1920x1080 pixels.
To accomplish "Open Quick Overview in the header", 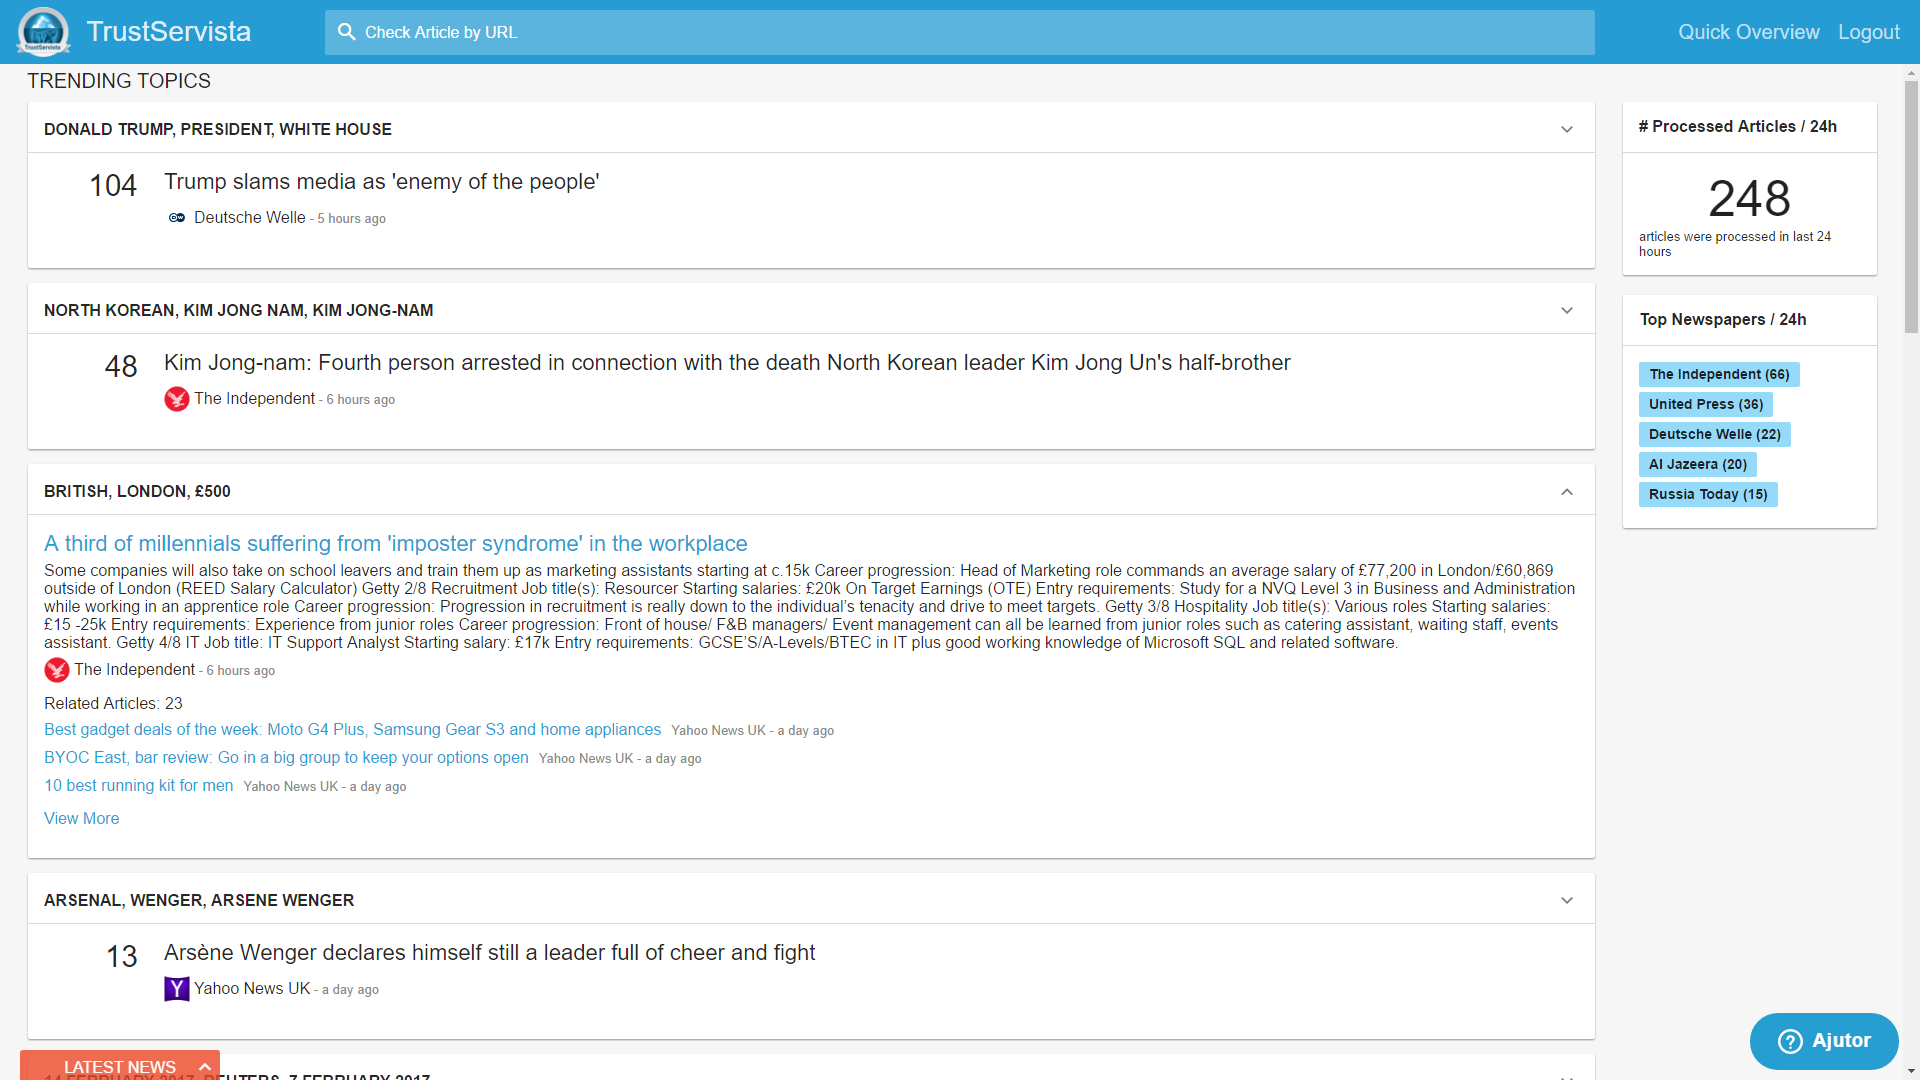I will (1748, 32).
